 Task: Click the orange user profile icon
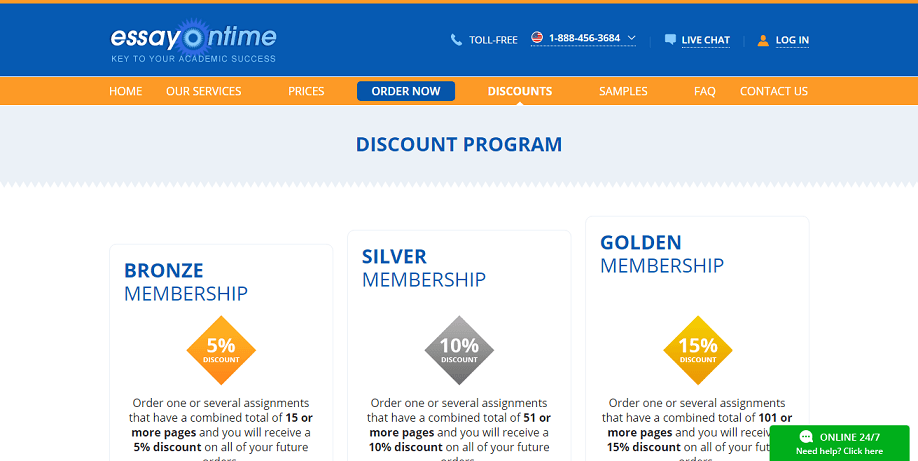pos(763,40)
